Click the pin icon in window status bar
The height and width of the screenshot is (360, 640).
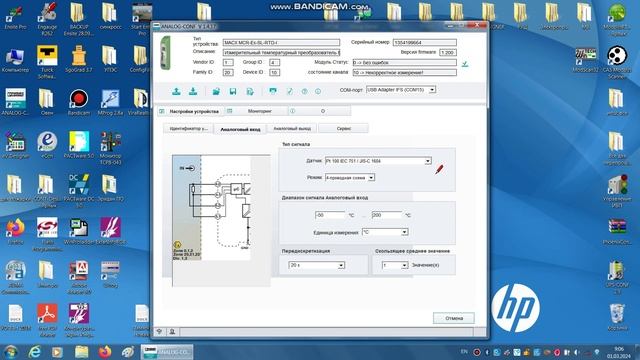point(159,331)
